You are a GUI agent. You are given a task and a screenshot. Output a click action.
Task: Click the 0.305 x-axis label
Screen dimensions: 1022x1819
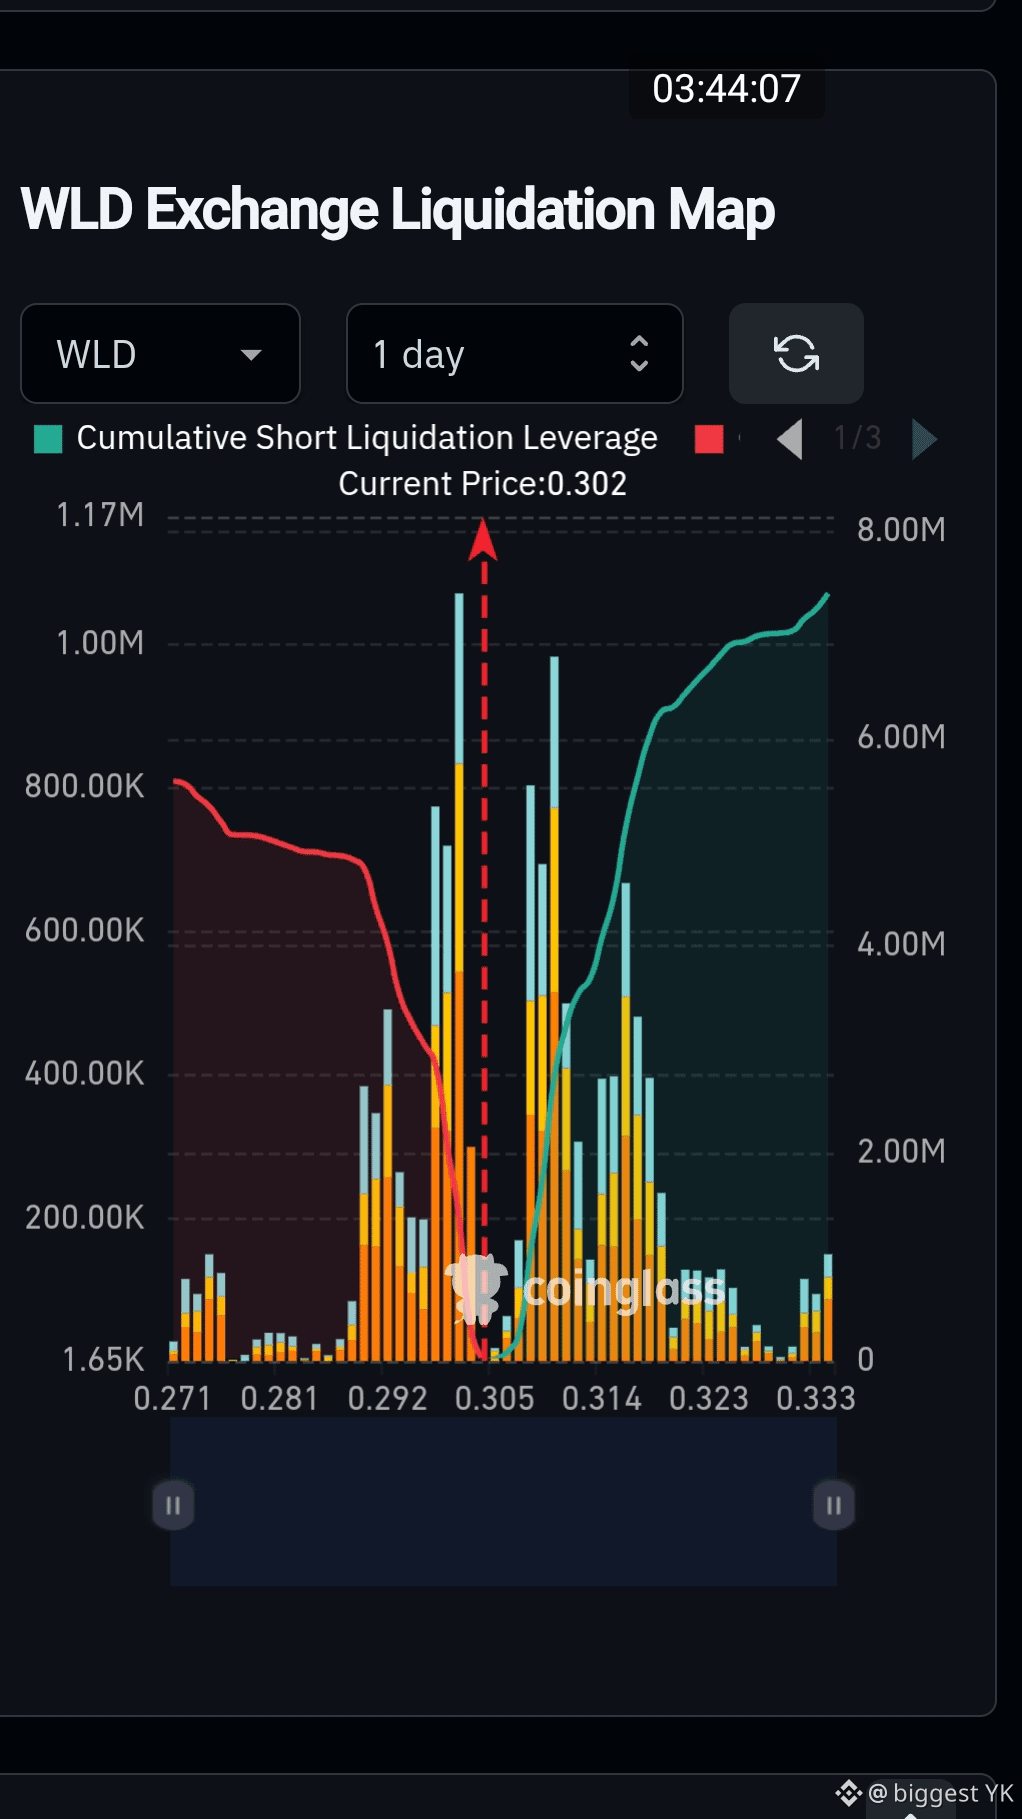(x=495, y=1398)
